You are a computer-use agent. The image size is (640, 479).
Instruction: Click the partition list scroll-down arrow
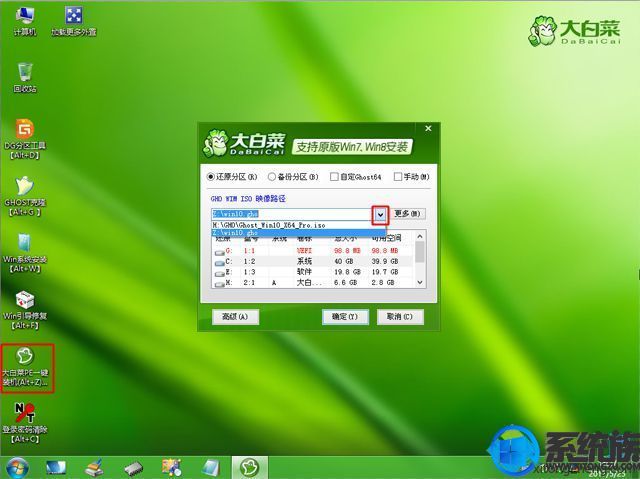click(420, 282)
